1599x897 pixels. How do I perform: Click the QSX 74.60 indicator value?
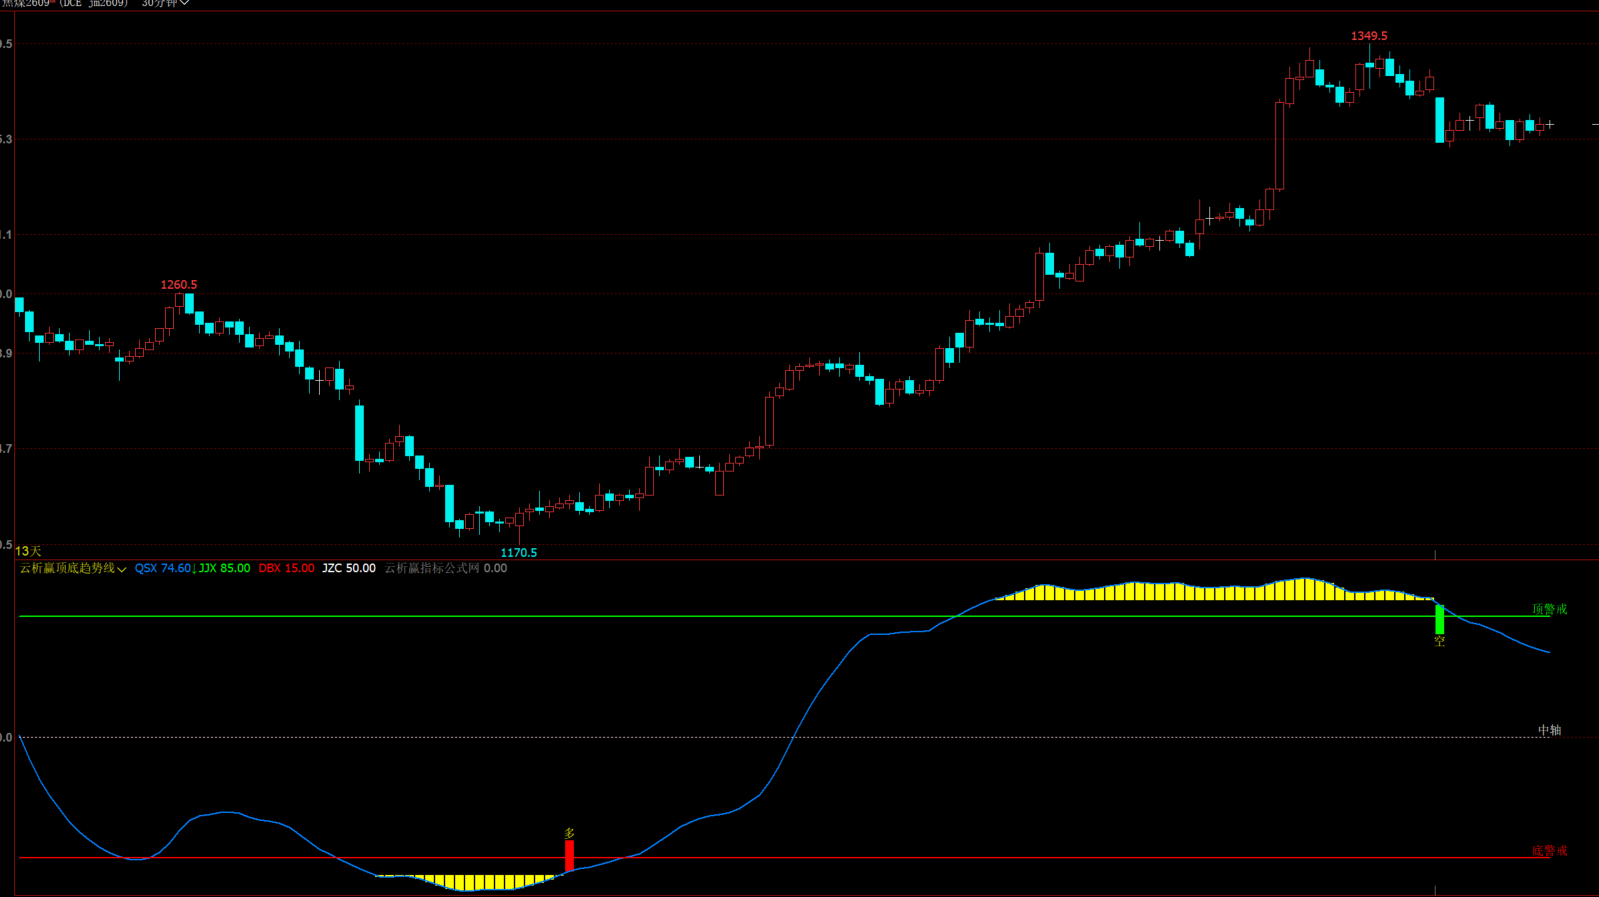[x=163, y=568]
